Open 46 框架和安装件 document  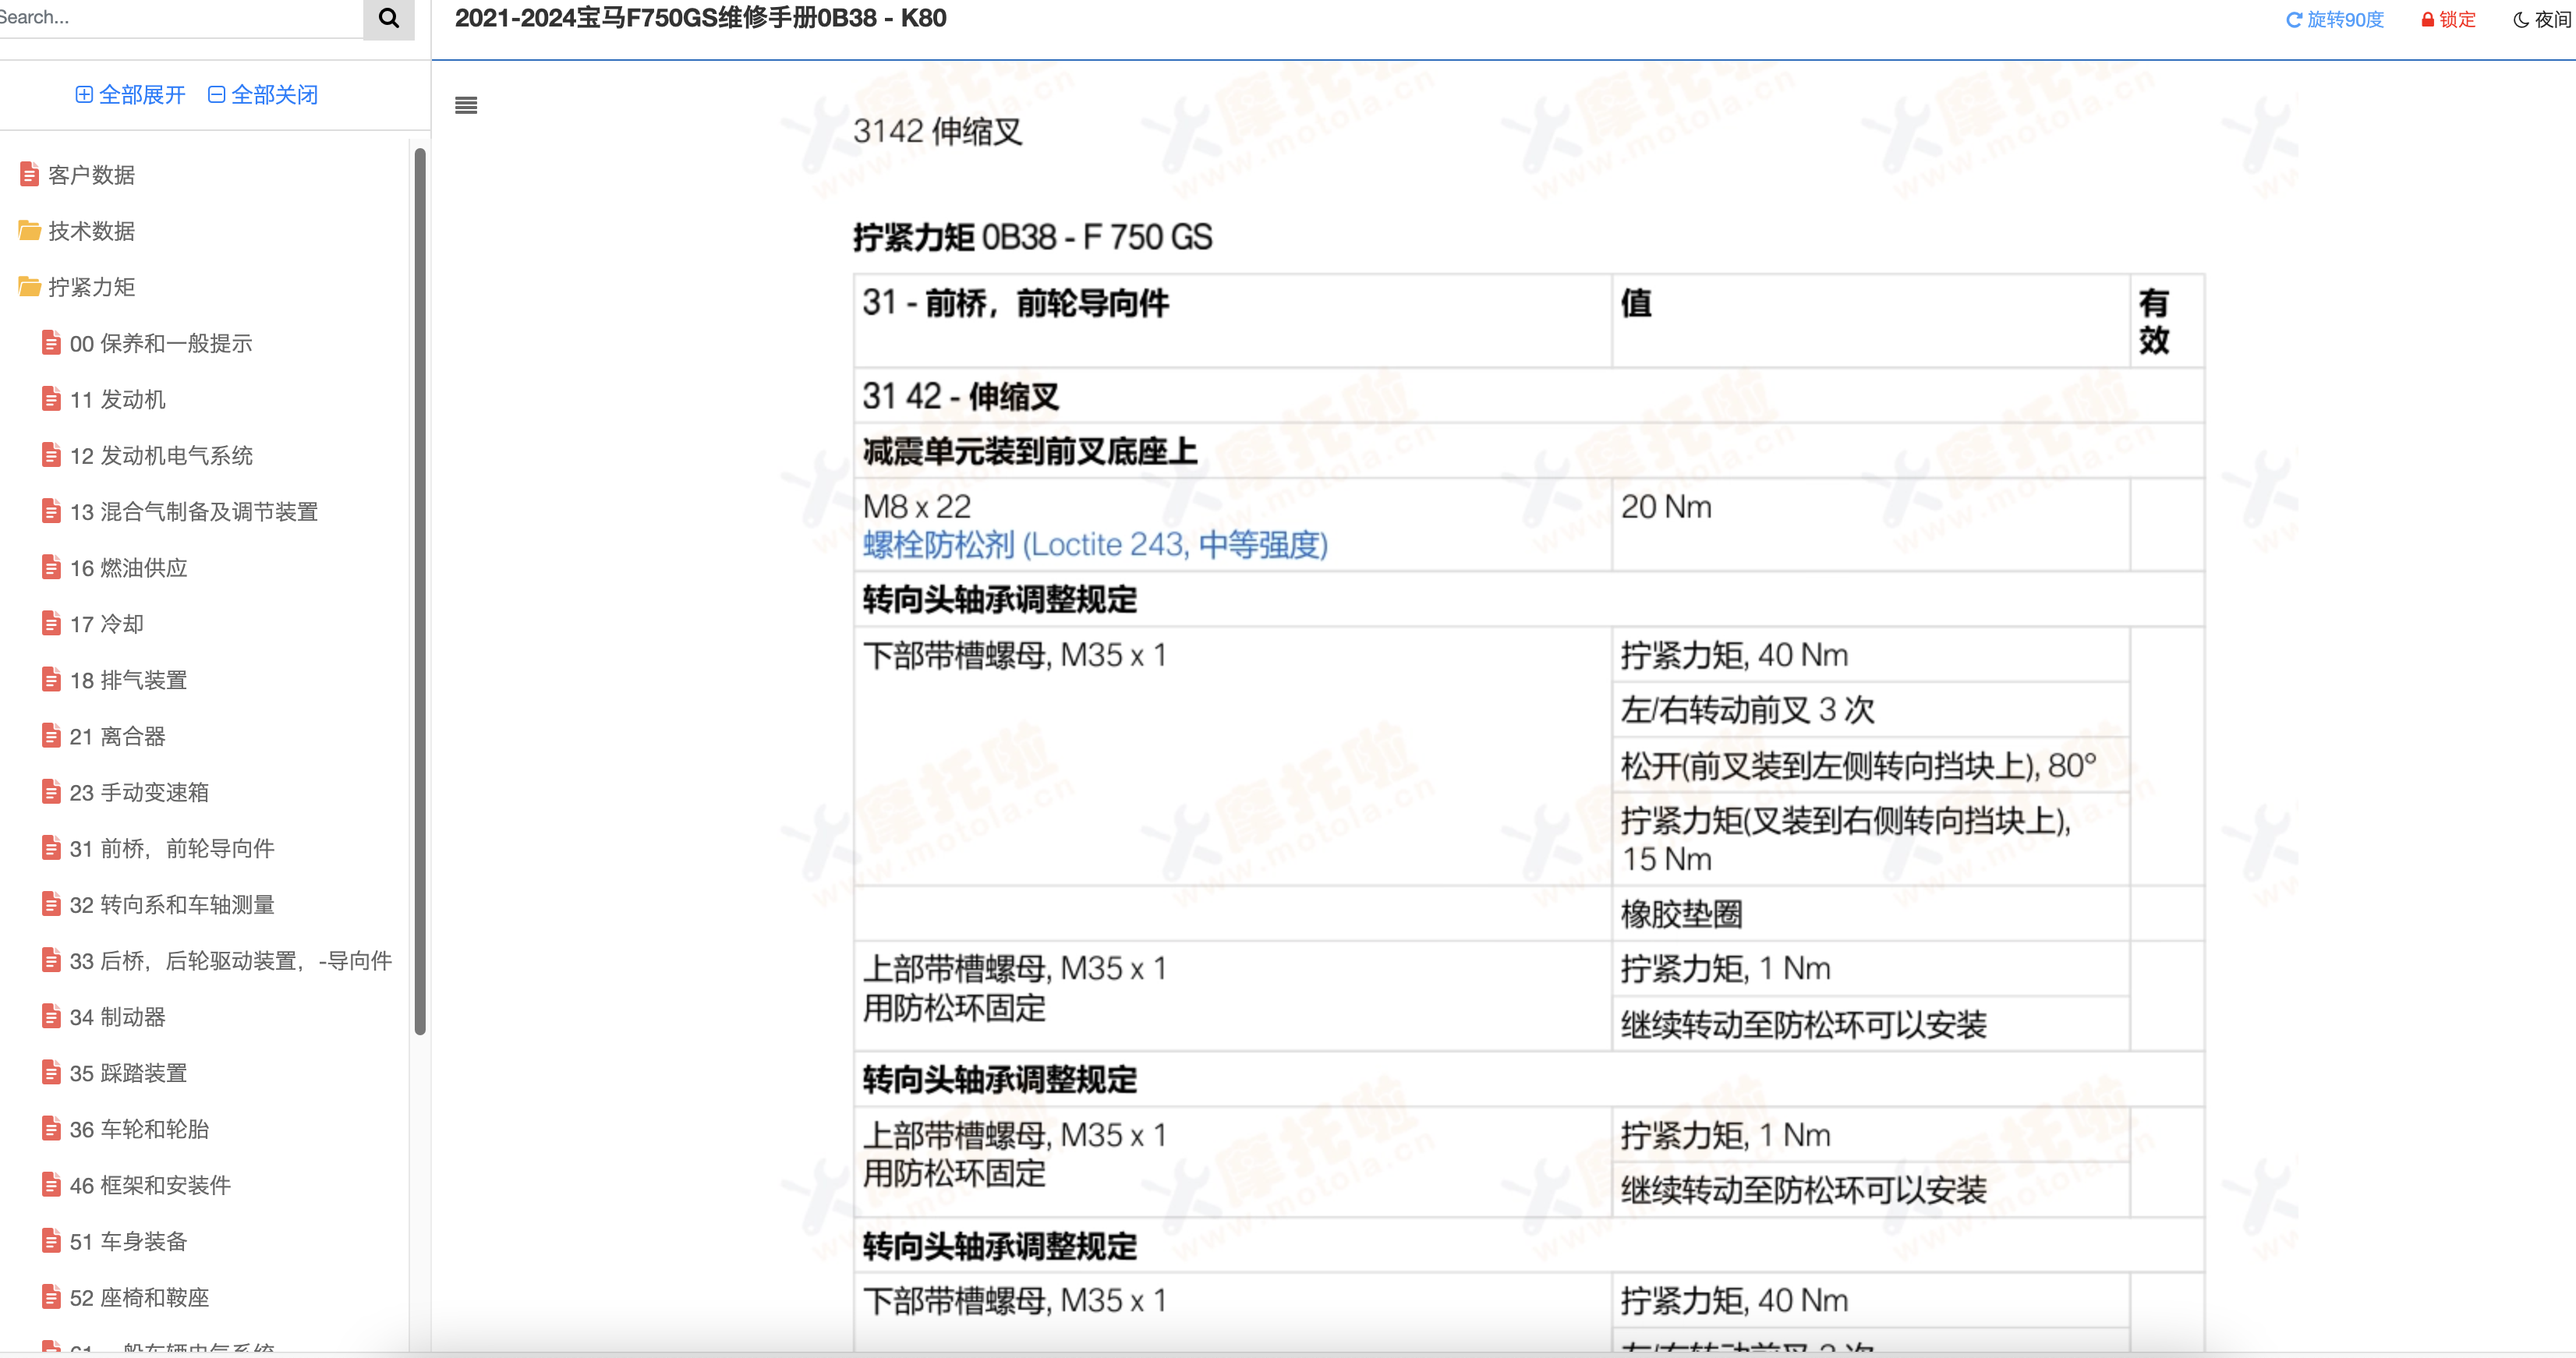pyautogui.click(x=150, y=1186)
